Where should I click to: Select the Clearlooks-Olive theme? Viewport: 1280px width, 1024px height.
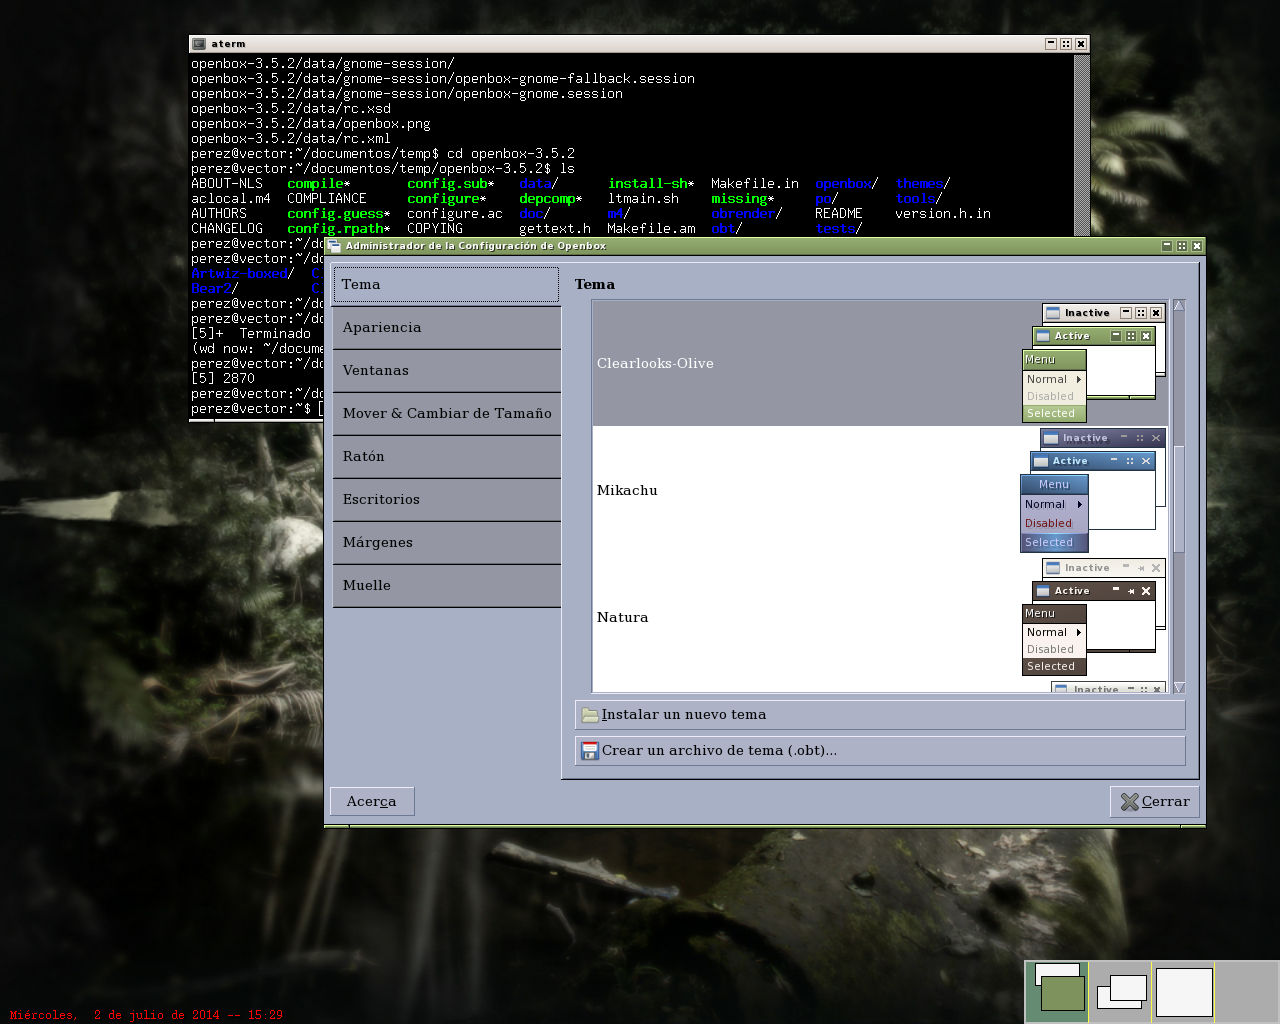(880, 363)
